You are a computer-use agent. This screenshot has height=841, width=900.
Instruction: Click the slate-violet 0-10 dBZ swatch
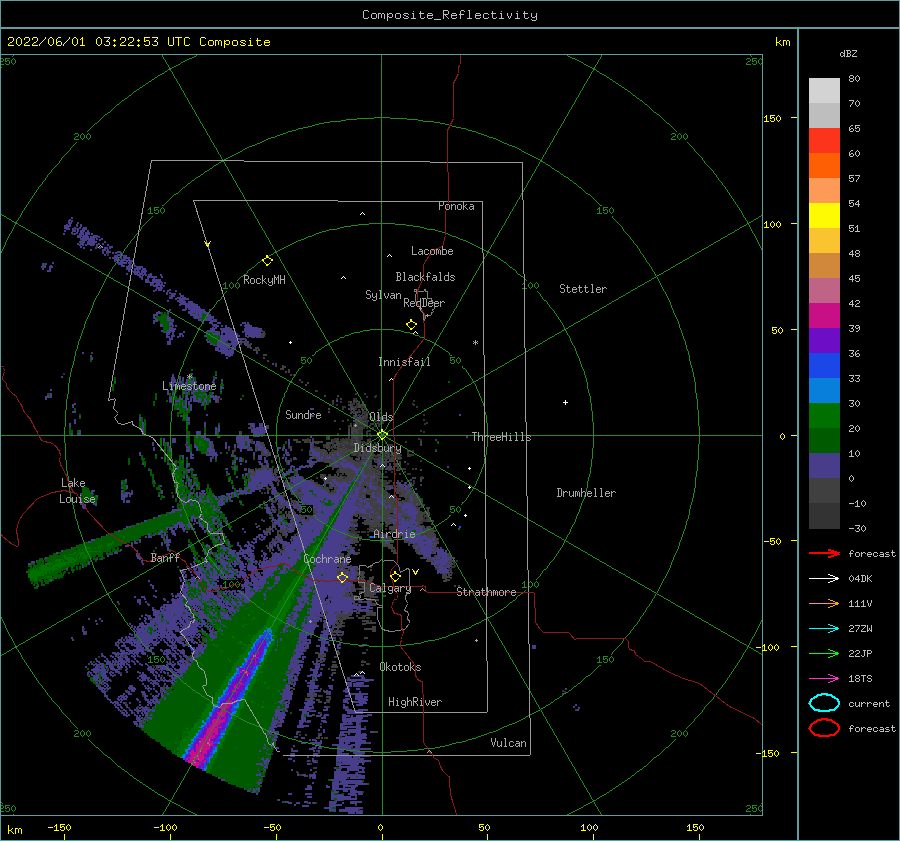(x=824, y=466)
